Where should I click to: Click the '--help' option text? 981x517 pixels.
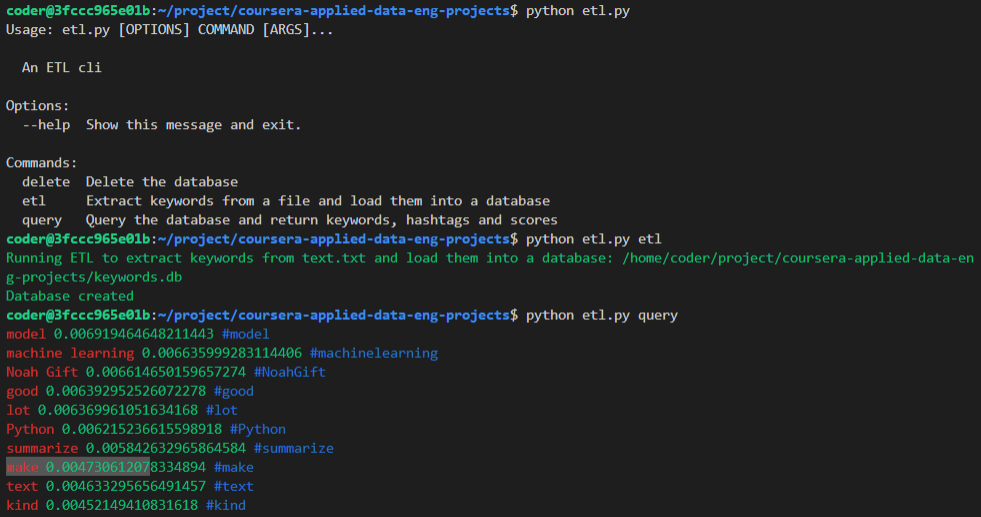(x=46, y=125)
